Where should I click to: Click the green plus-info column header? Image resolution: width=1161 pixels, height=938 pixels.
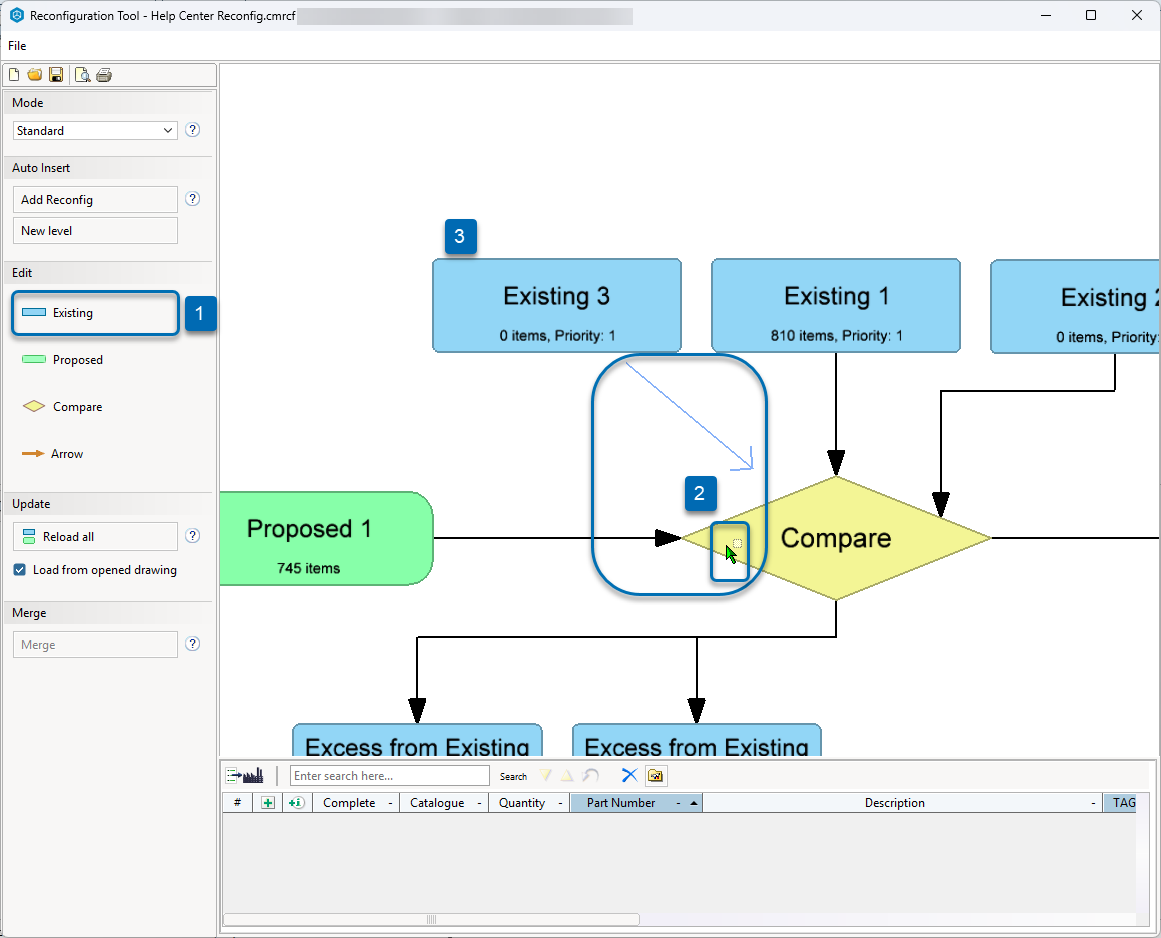(297, 803)
